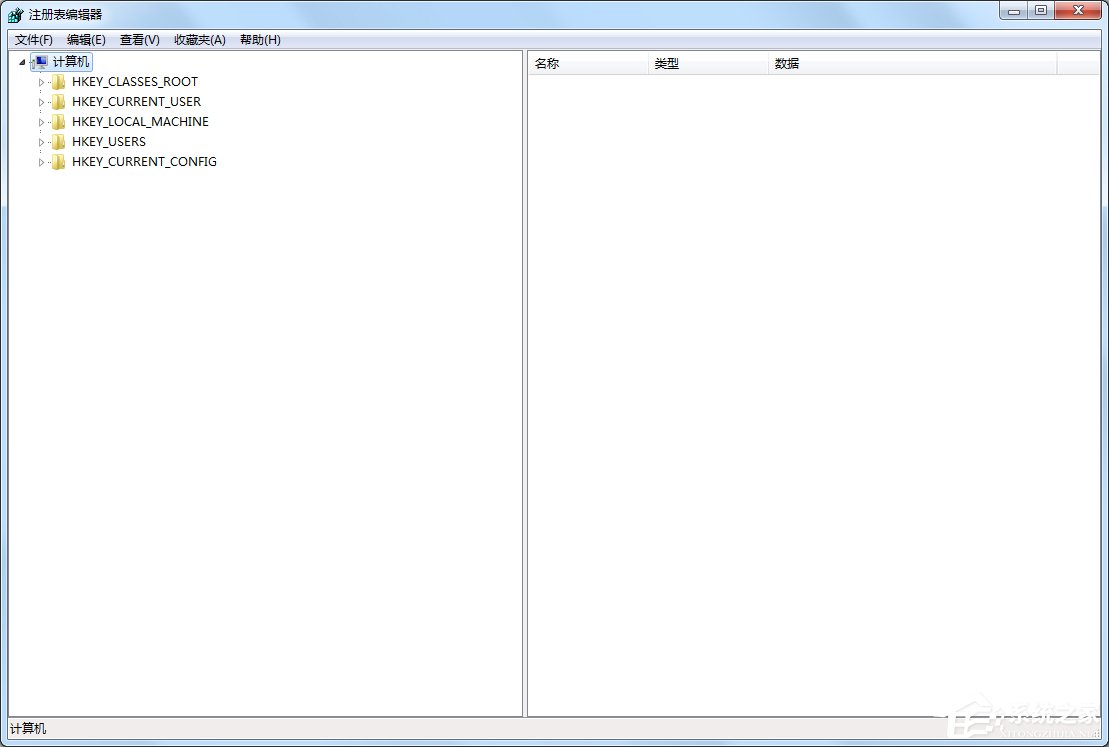
Task: Open the 编辑(E) menu
Action: 86,40
